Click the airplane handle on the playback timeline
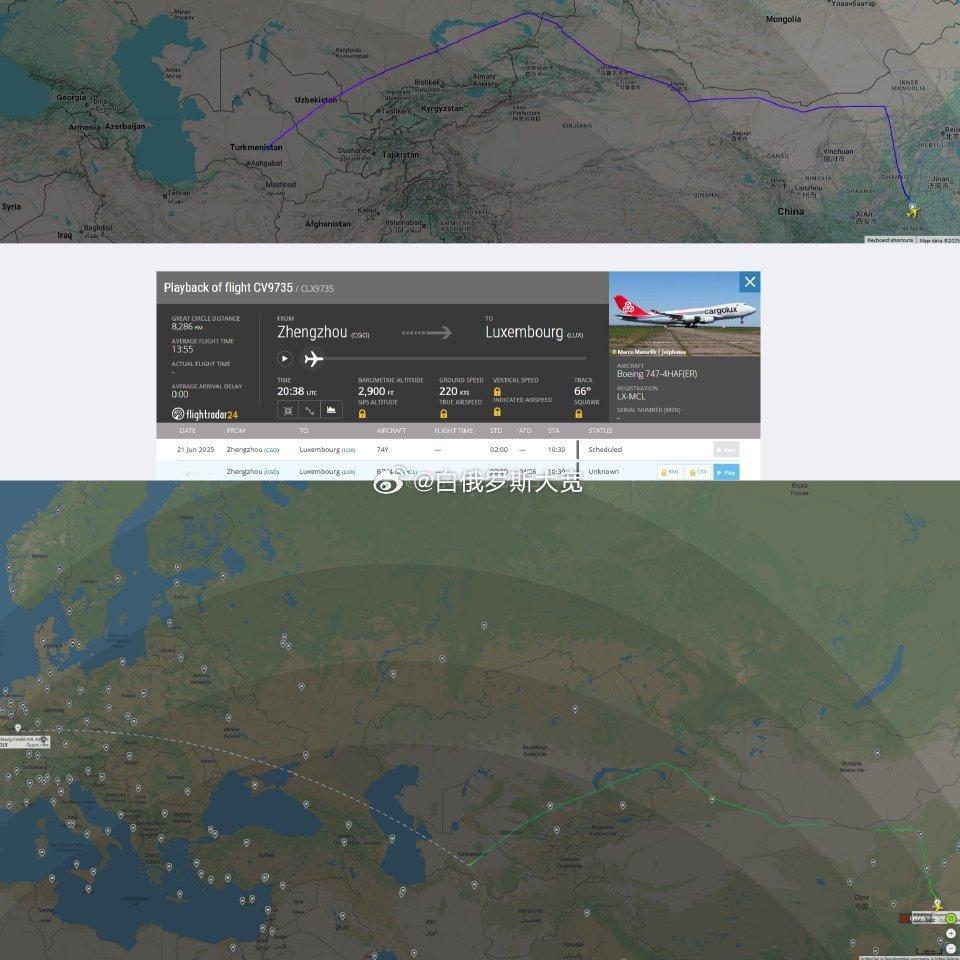Screen dimensions: 960x960 pos(313,359)
